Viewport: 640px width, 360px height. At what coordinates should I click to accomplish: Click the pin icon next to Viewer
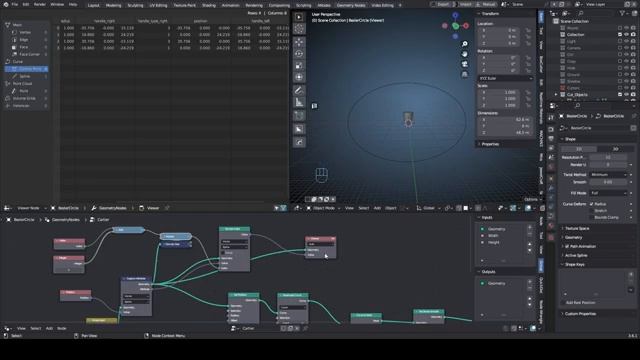click(x=167, y=208)
